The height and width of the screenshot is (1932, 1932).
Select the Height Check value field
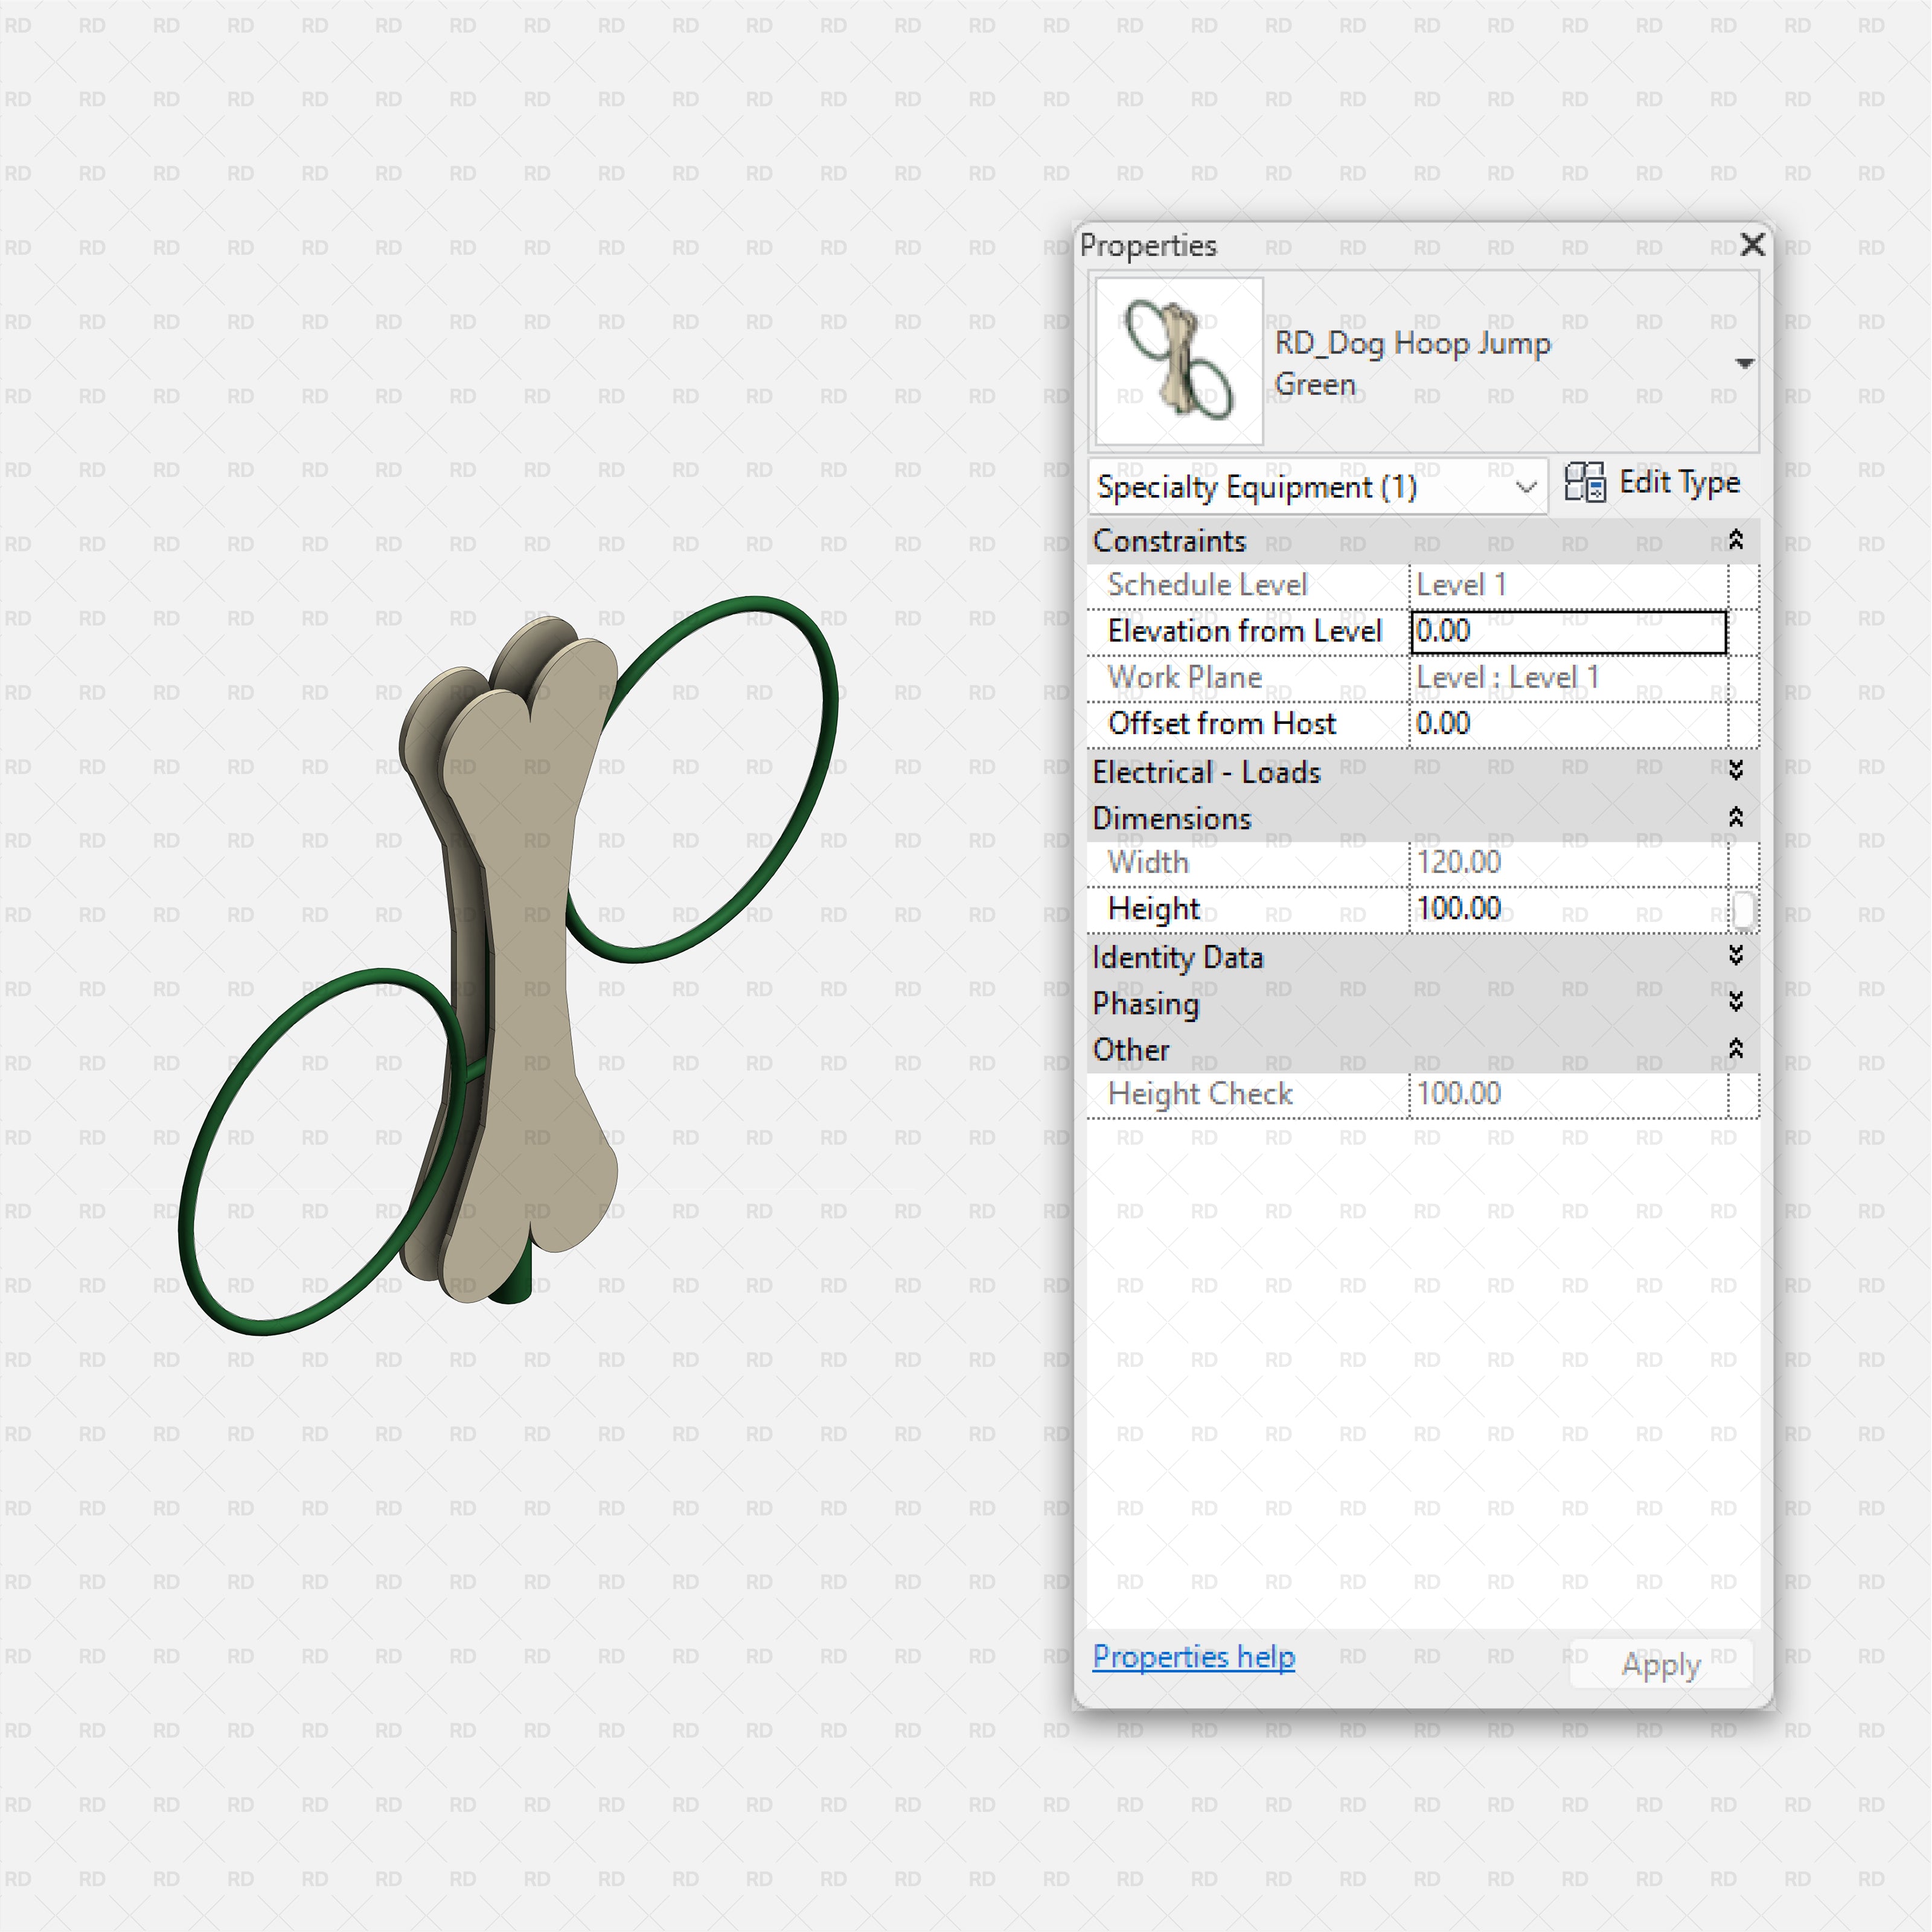[1560, 1093]
